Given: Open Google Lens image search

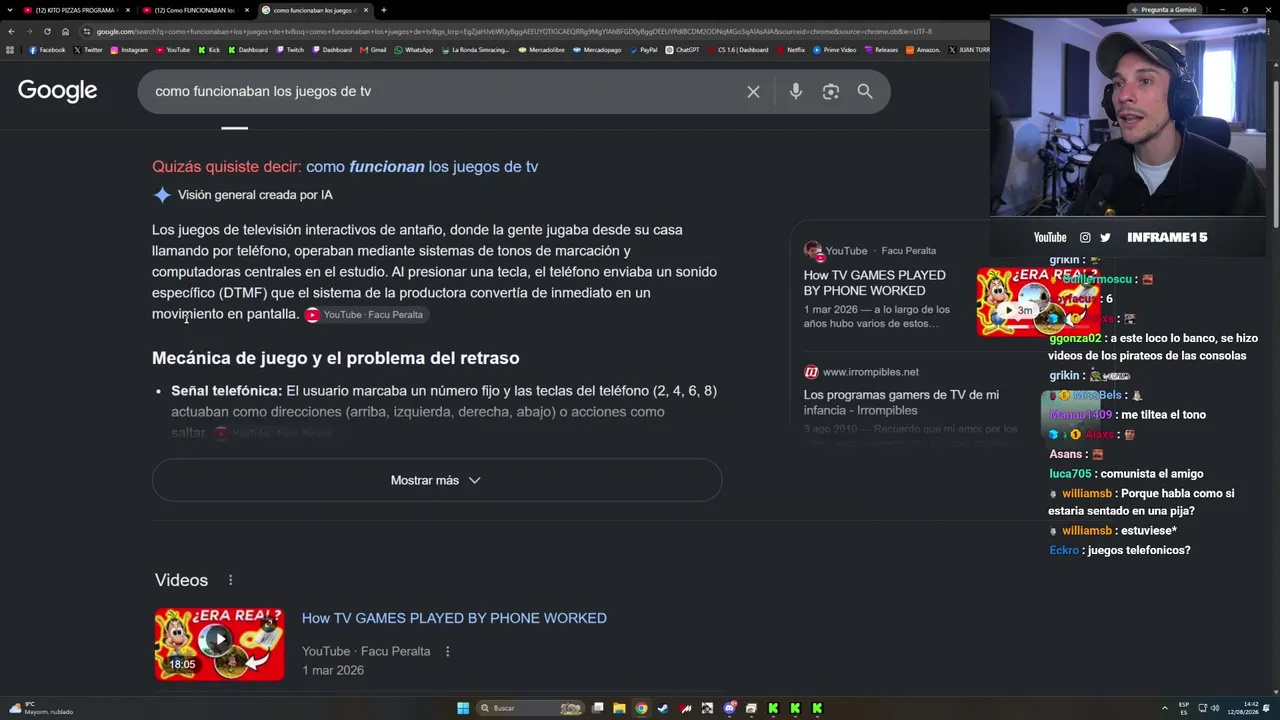Looking at the screenshot, I should pos(831,92).
